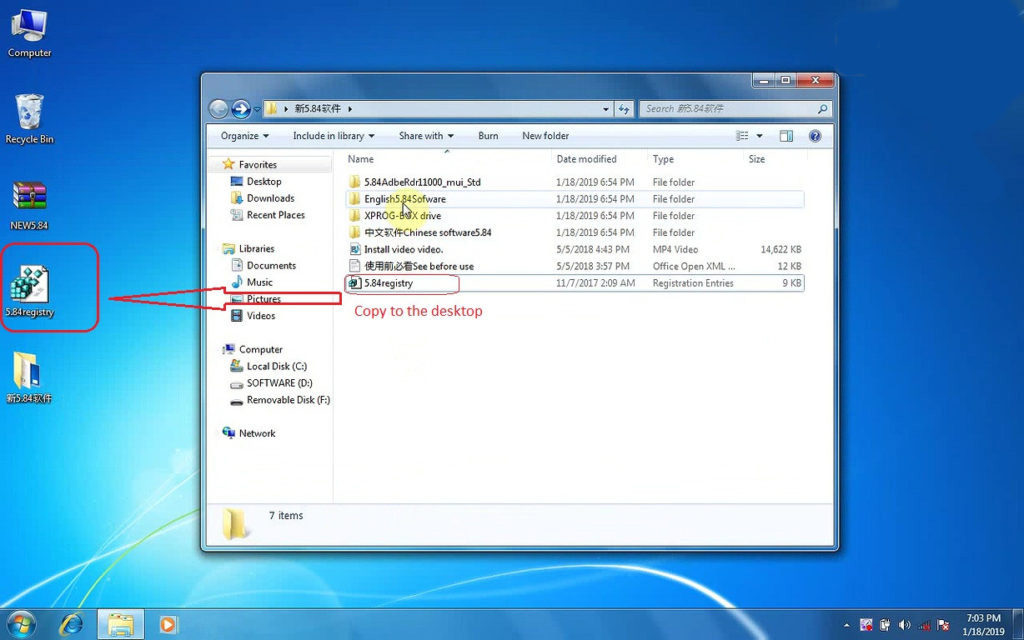The width and height of the screenshot is (1024, 640).
Task: Click the Registration Entries type cell
Action: 693,283
